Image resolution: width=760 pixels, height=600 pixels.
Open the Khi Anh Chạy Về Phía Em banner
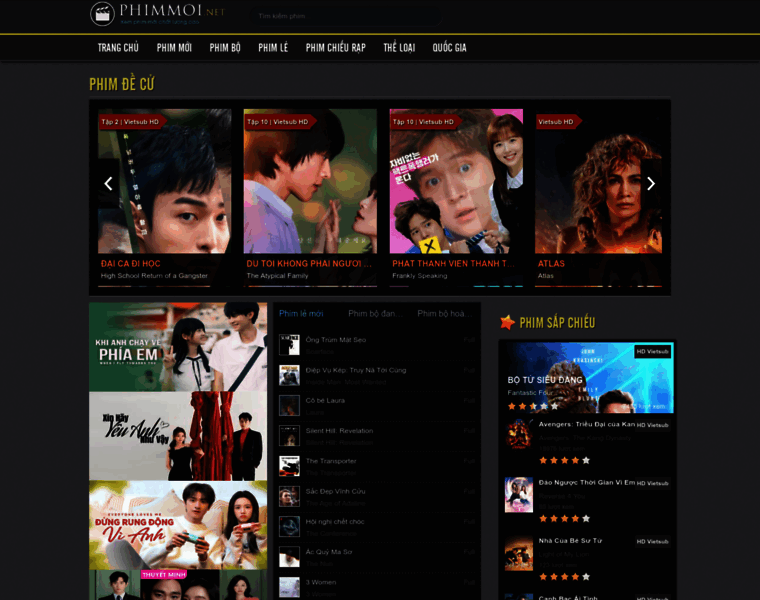pyautogui.click(x=178, y=347)
